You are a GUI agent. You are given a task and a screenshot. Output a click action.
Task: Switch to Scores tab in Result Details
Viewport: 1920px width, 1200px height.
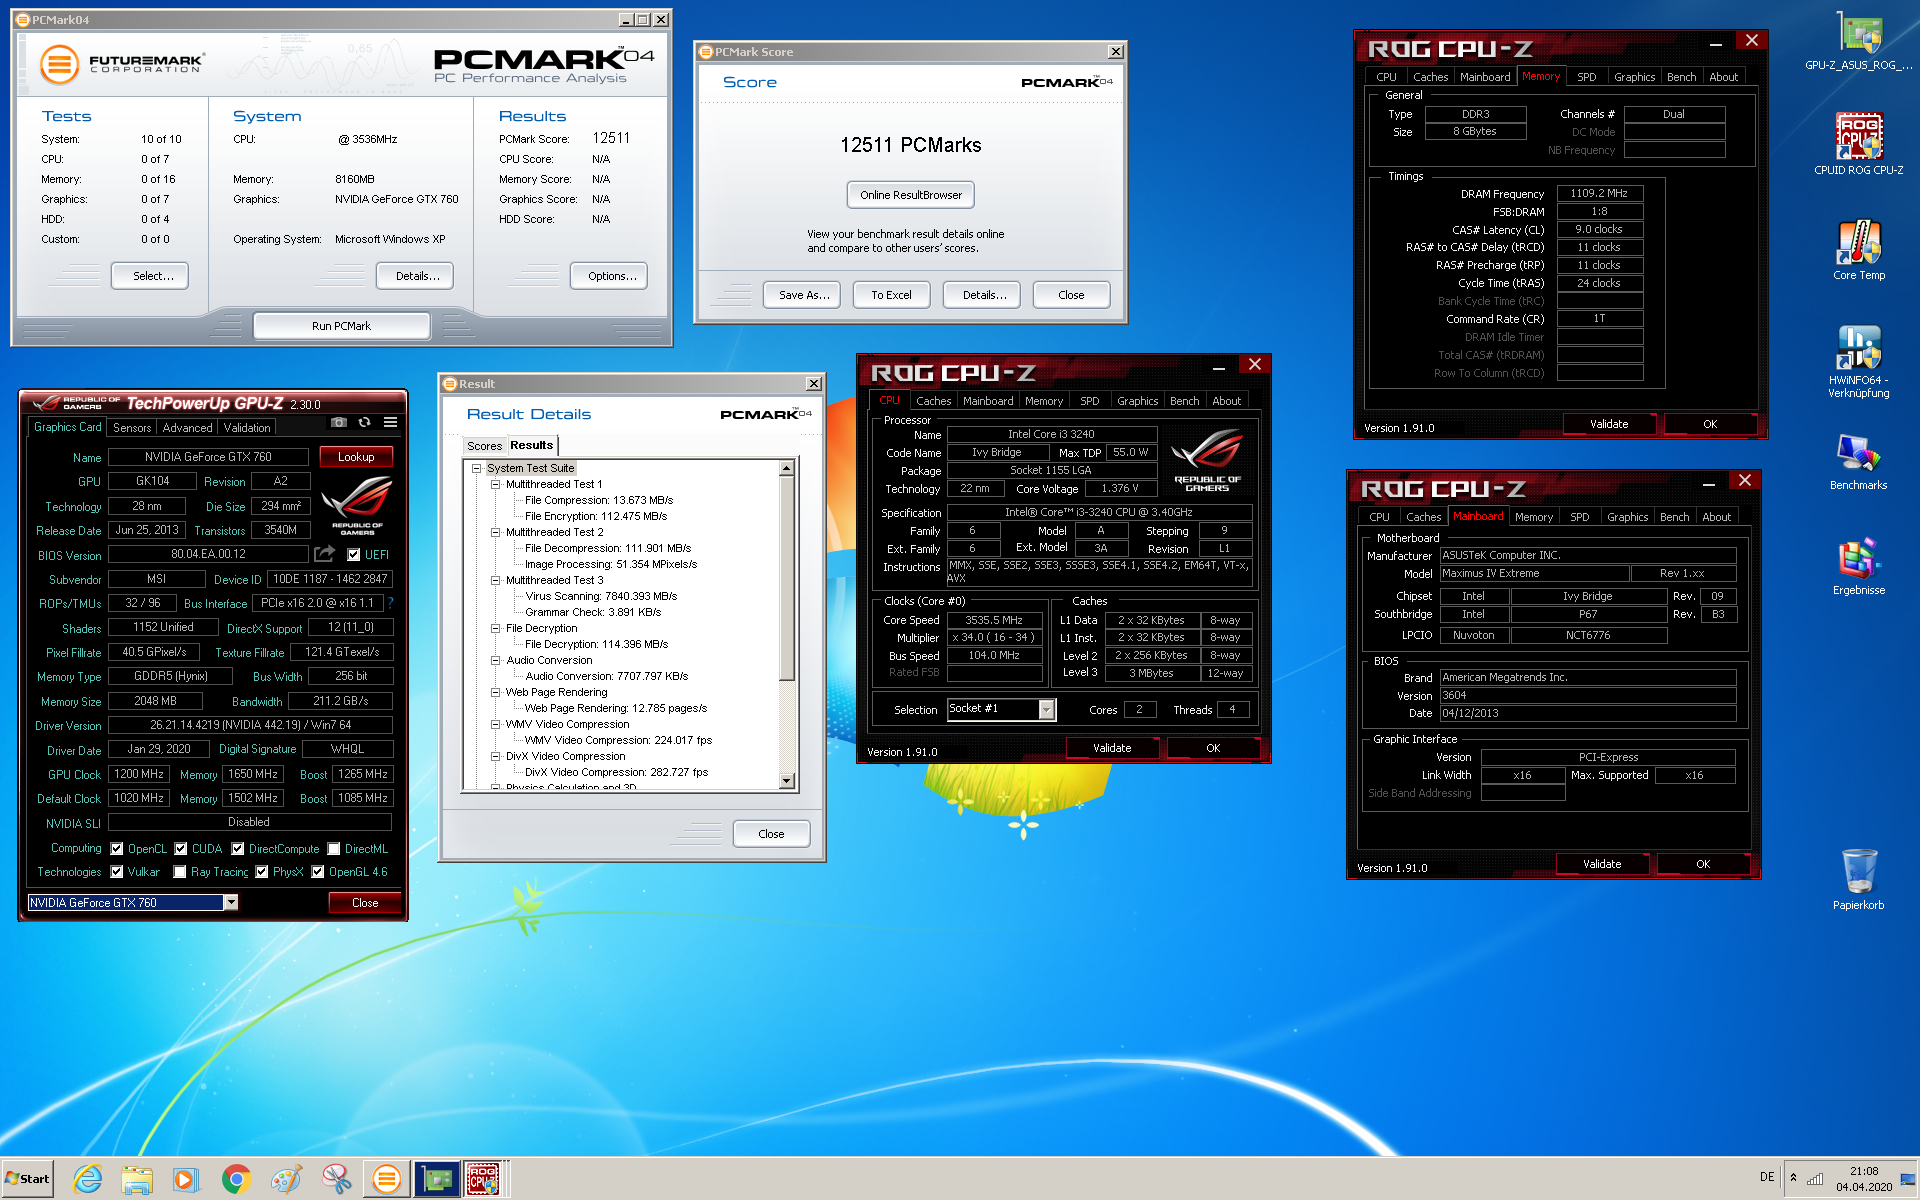[484, 446]
